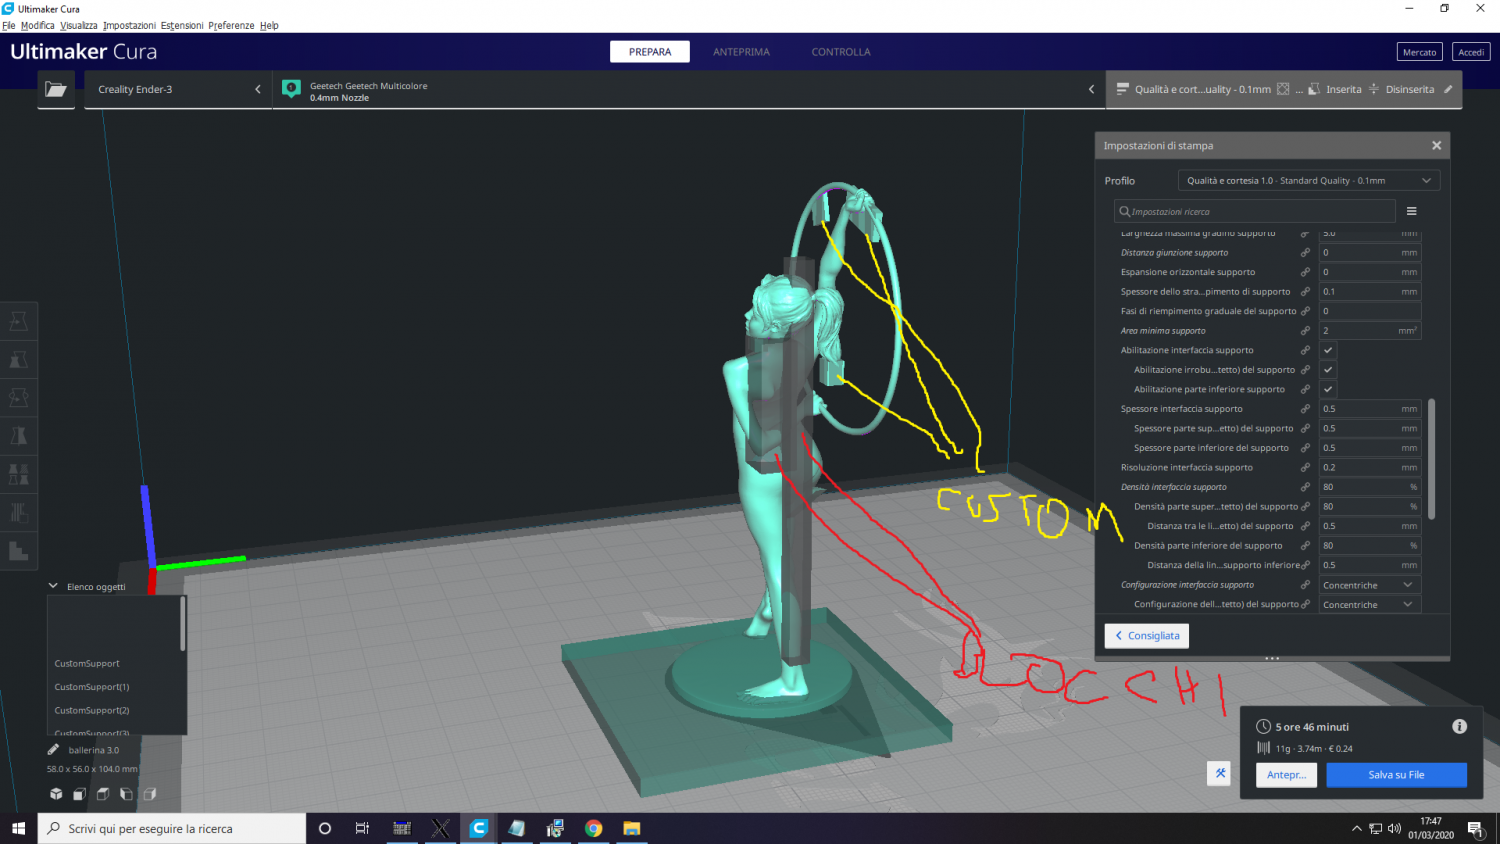Select the Scale tool in left toolbar
Screen dimensions: 1500x844
[18, 359]
